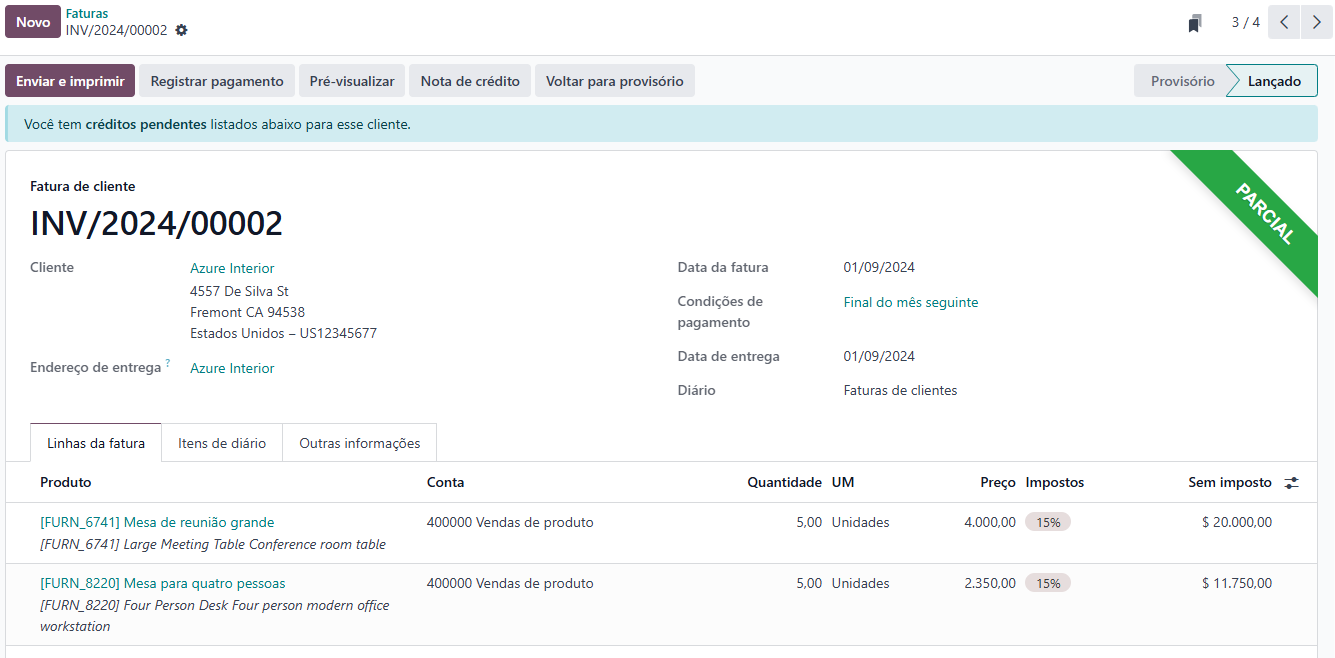
Task: Open column settings icon in table header
Action: coord(1292,483)
